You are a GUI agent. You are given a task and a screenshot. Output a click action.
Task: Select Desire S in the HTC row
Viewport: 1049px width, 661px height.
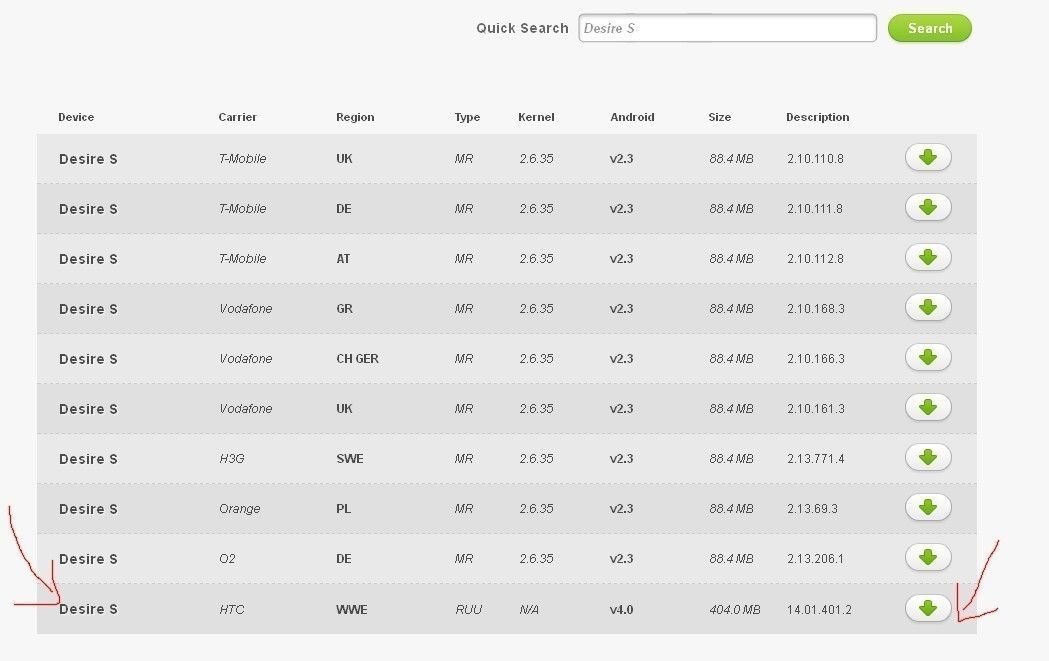pos(88,609)
